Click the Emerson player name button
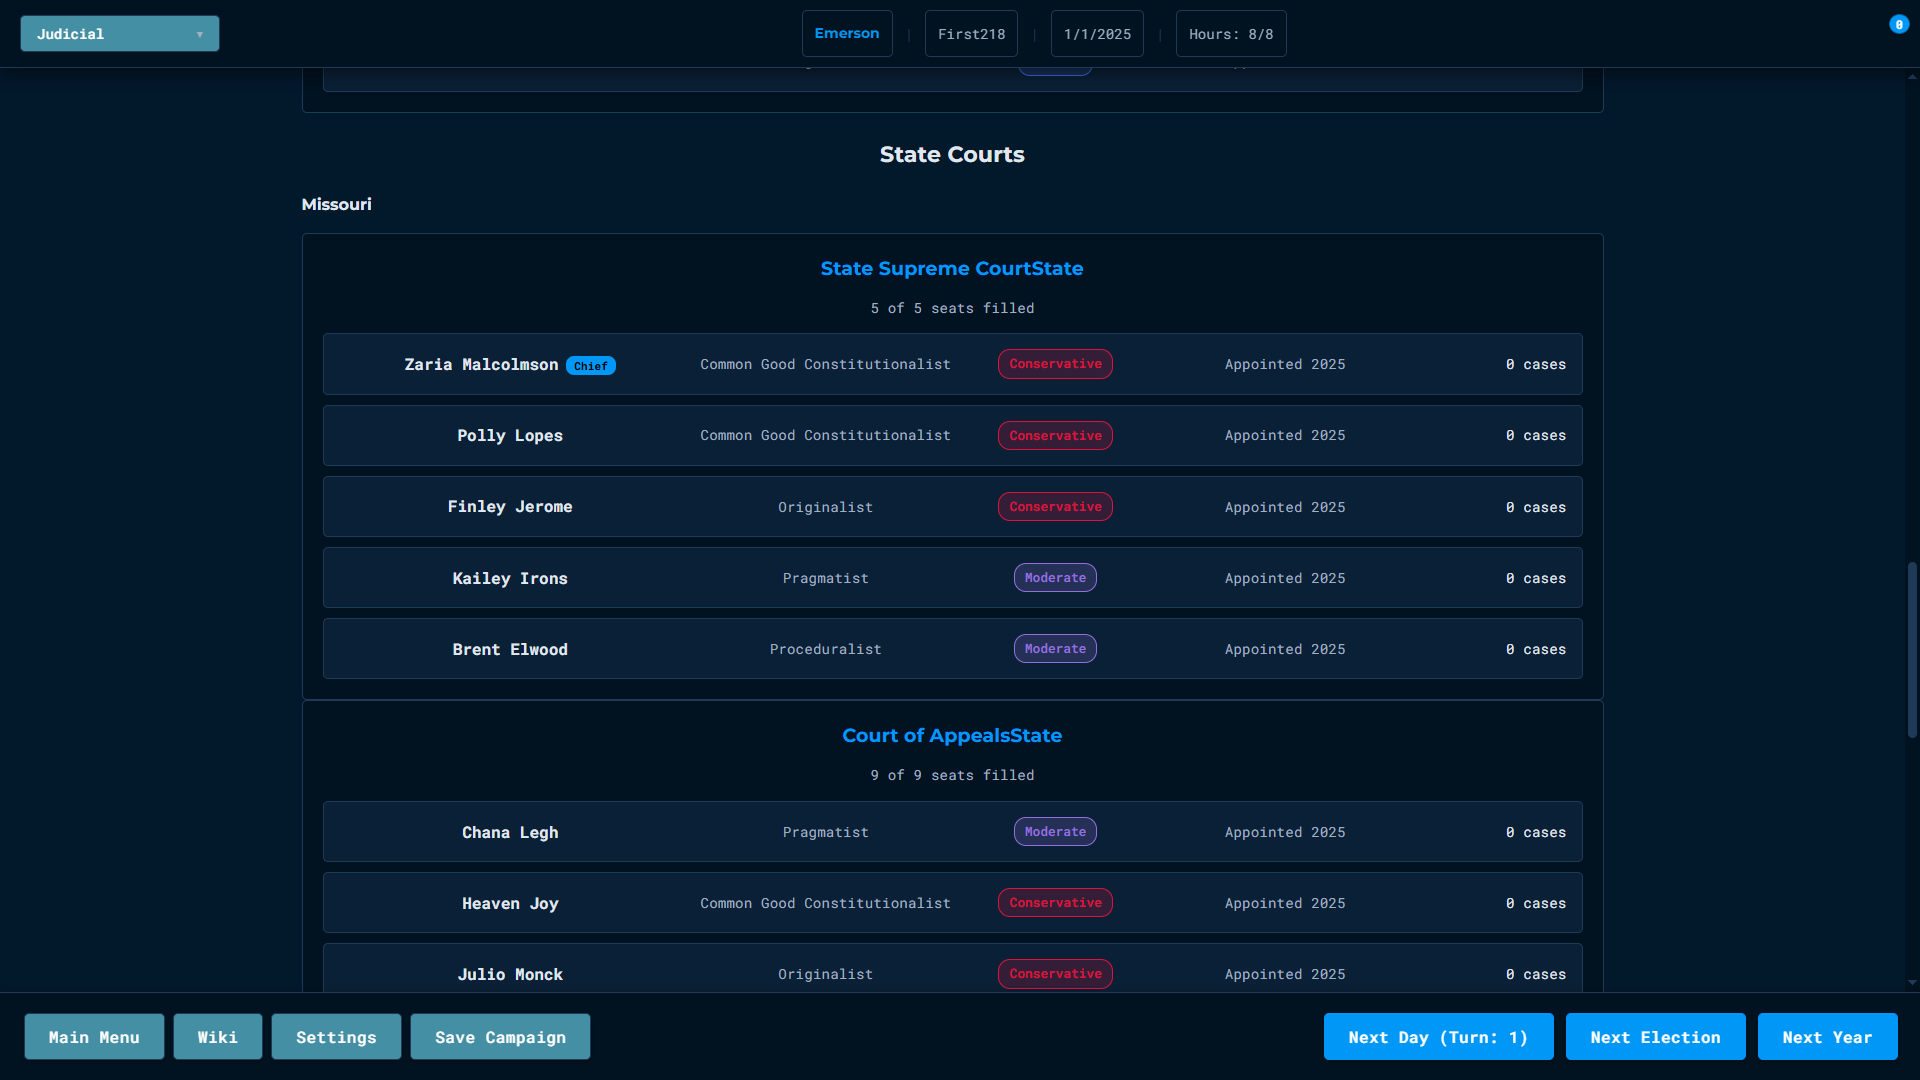 pos(846,34)
